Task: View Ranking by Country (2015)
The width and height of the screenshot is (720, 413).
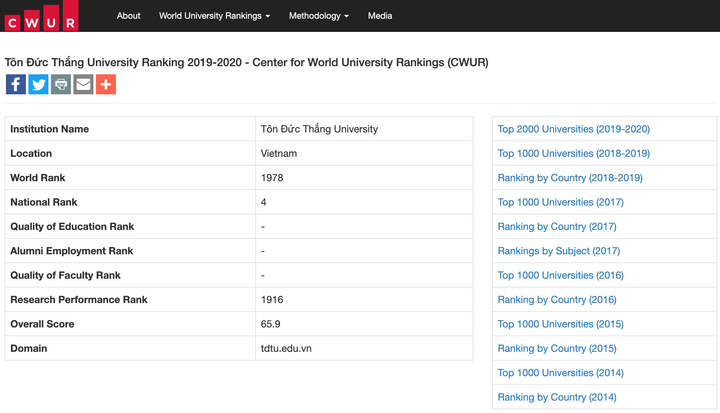Action: (557, 348)
